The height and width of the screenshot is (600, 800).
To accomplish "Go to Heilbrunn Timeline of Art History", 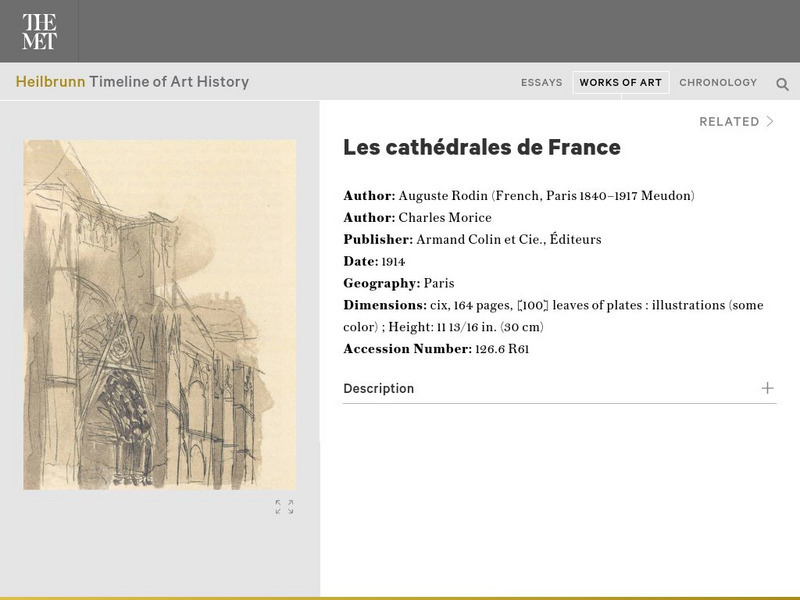I will (x=132, y=82).
